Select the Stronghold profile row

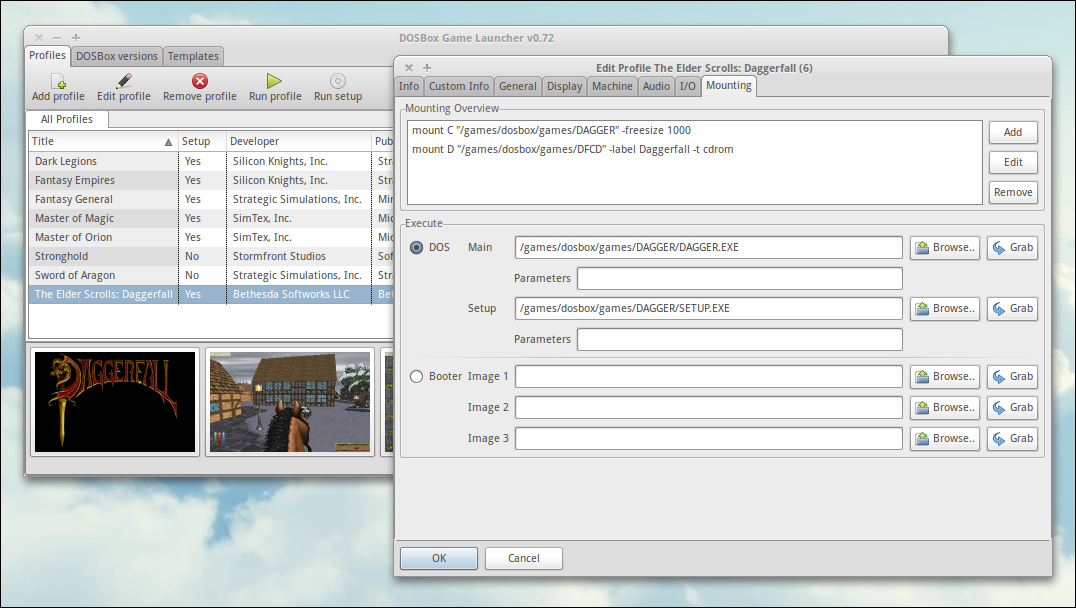(x=211, y=257)
